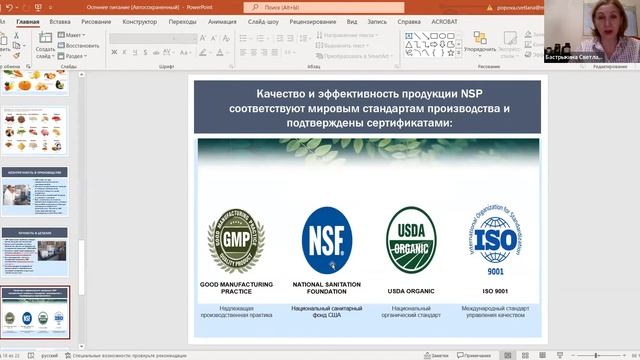The height and width of the screenshot is (360, 640).
Task: Open Выровнять текст dropdown
Action: coord(342,45)
